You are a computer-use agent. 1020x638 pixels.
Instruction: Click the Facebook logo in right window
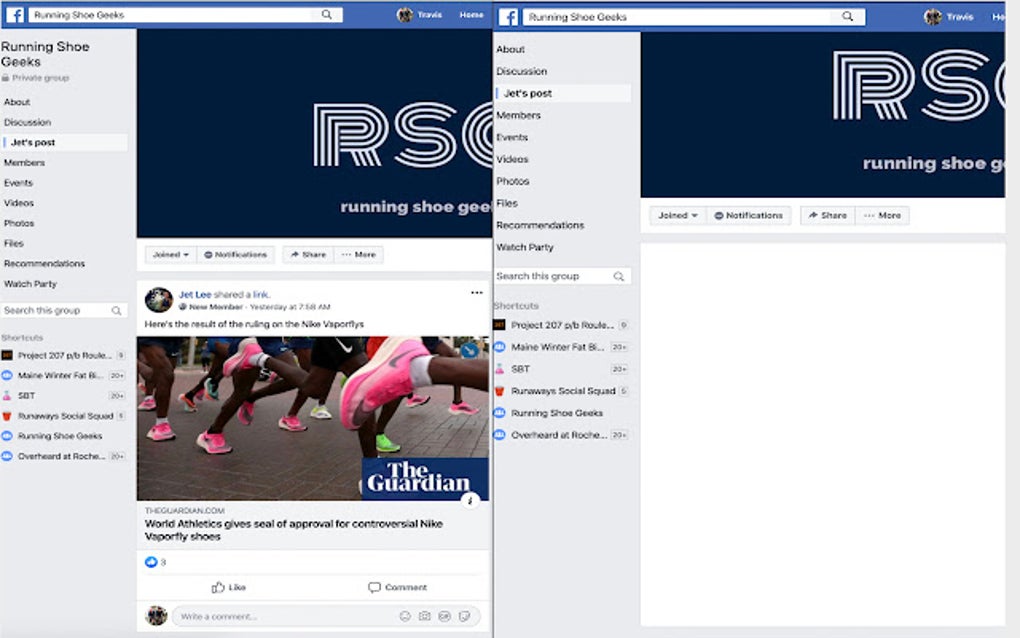(x=509, y=17)
